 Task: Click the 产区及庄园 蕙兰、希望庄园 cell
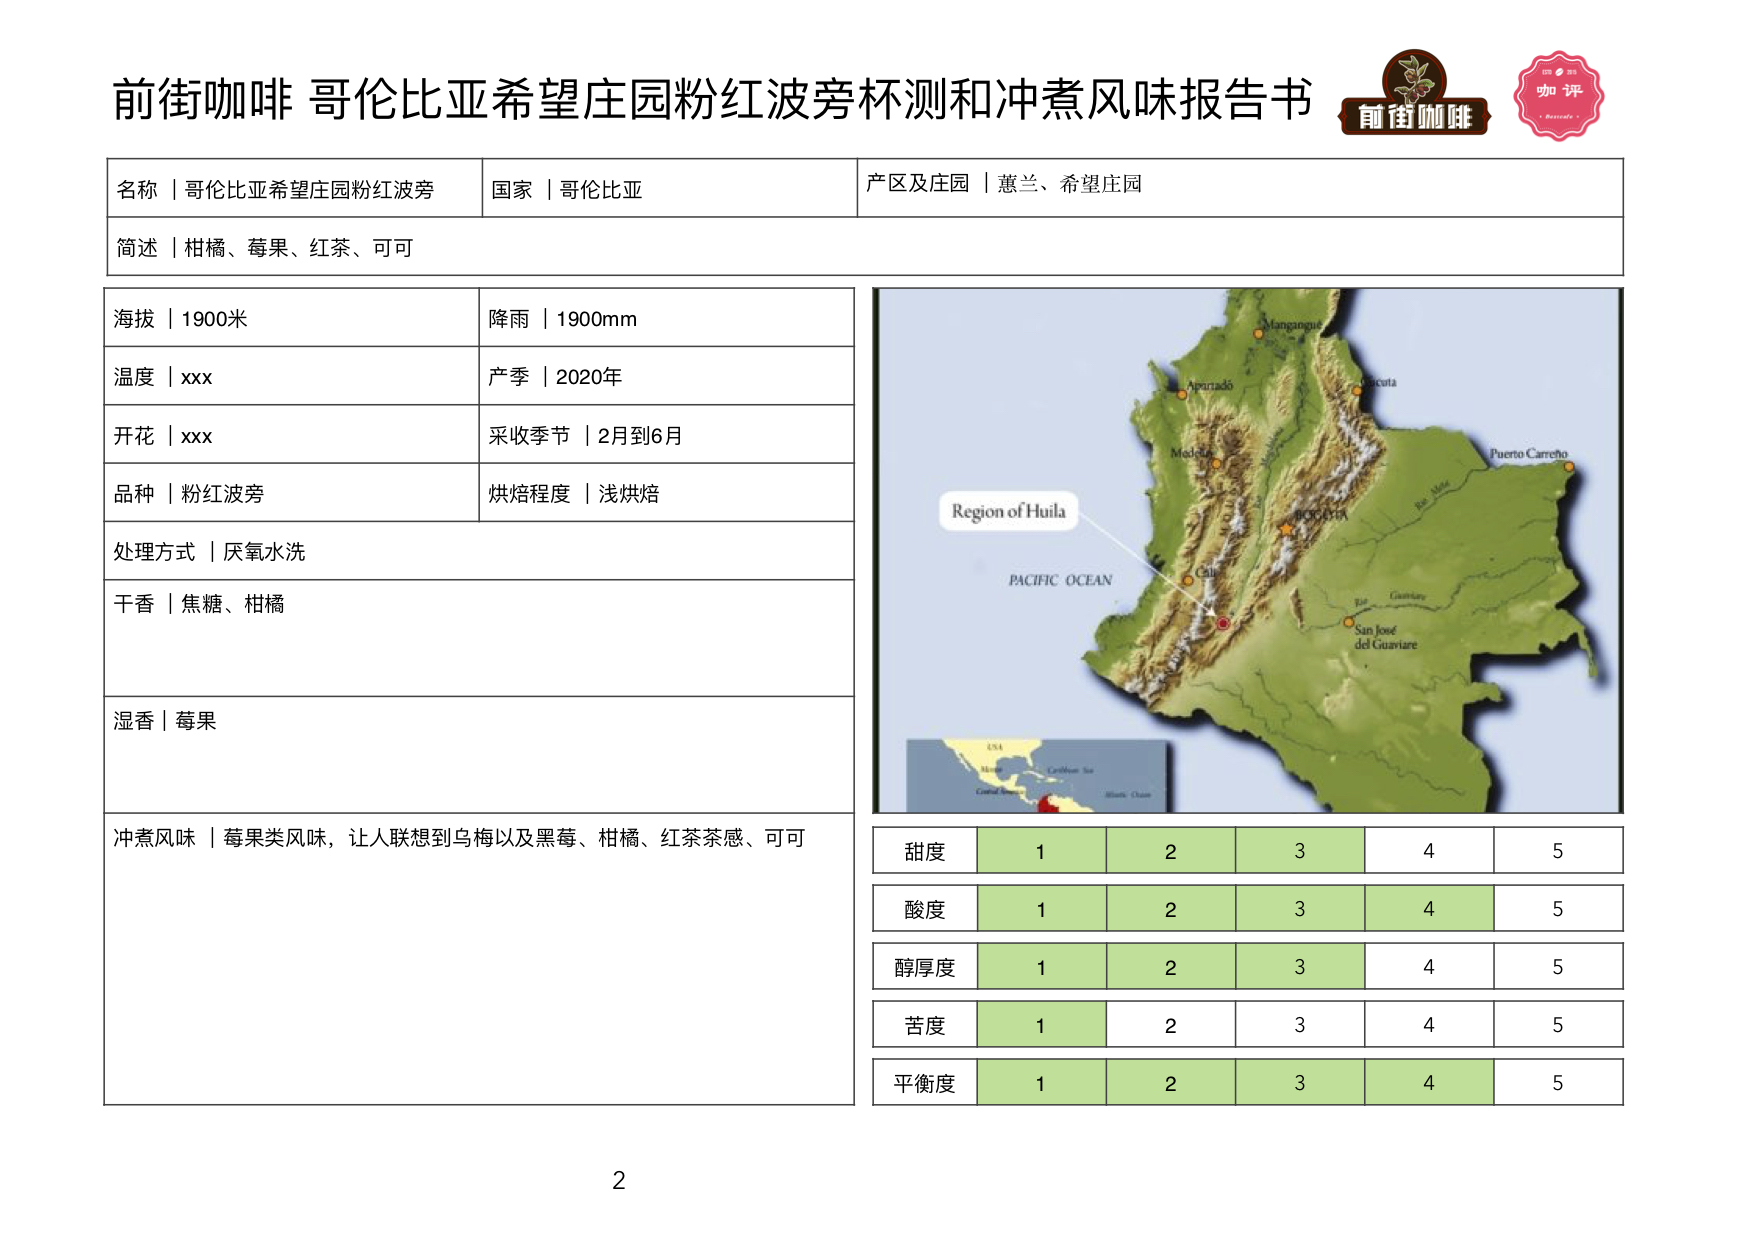(1240, 188)
